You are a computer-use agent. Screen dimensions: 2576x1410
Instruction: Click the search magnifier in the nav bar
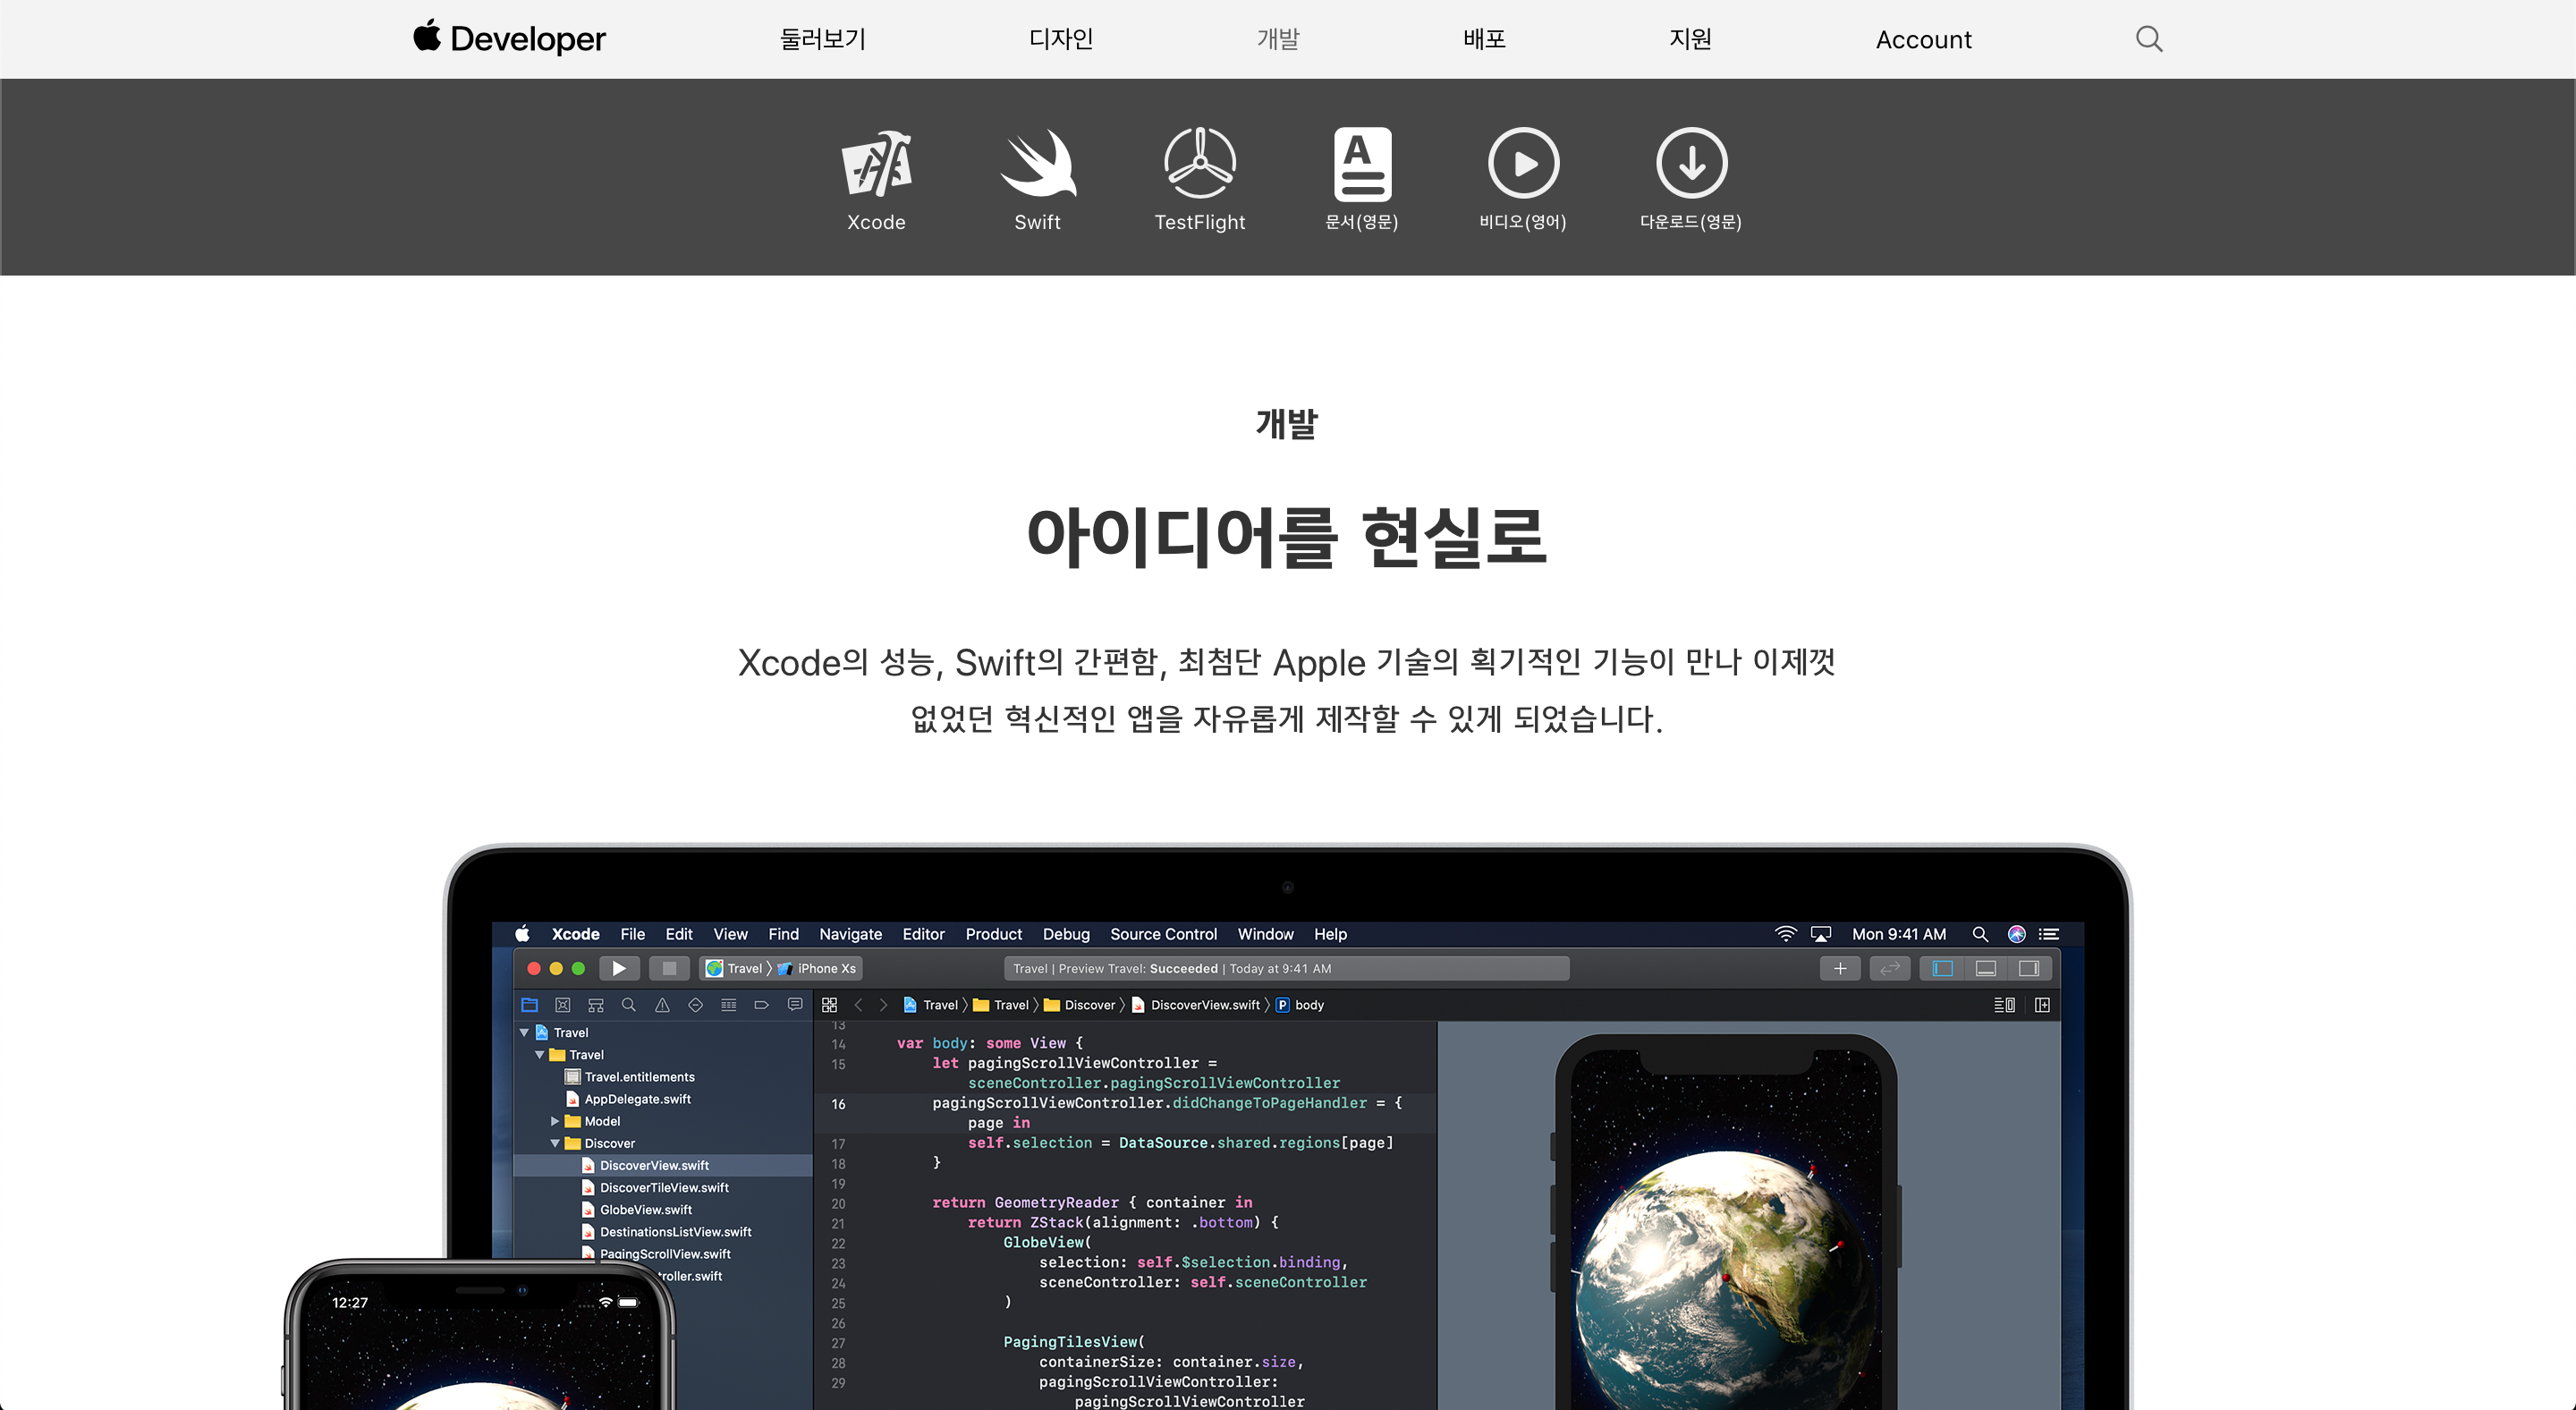pyautogui.click(x=2148, y=39)
